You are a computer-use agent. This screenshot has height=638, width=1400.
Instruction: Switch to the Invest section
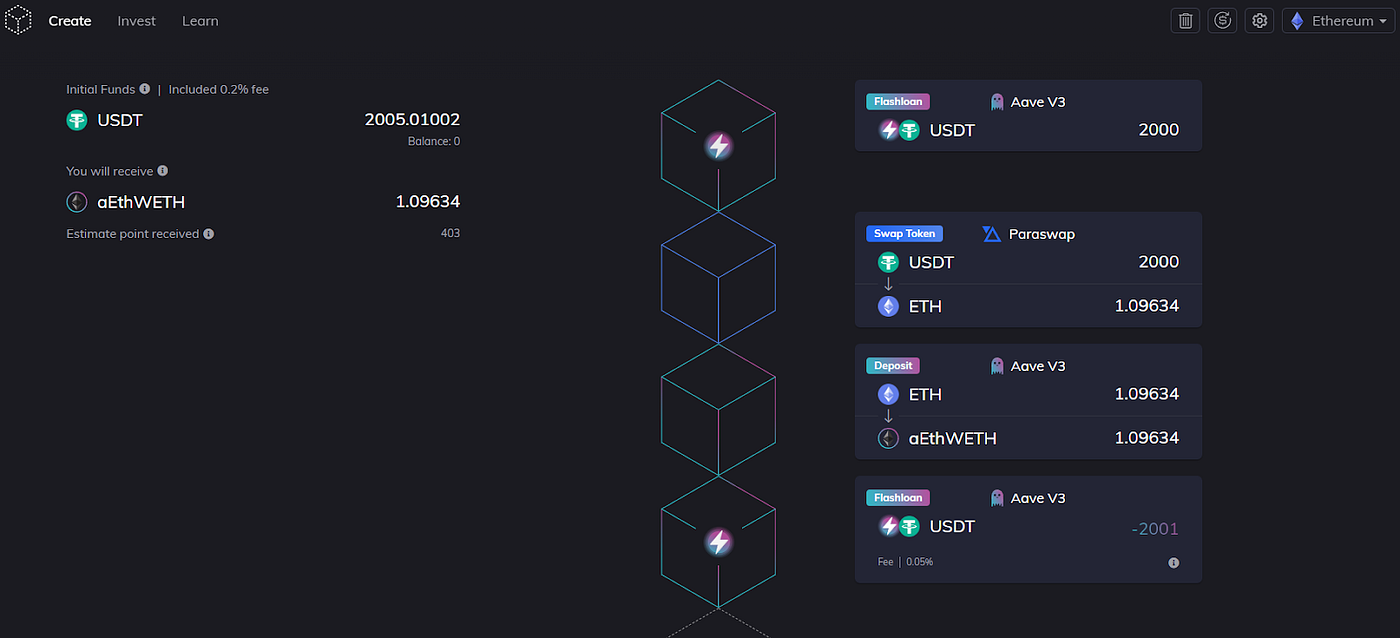[x=136, y=20]
